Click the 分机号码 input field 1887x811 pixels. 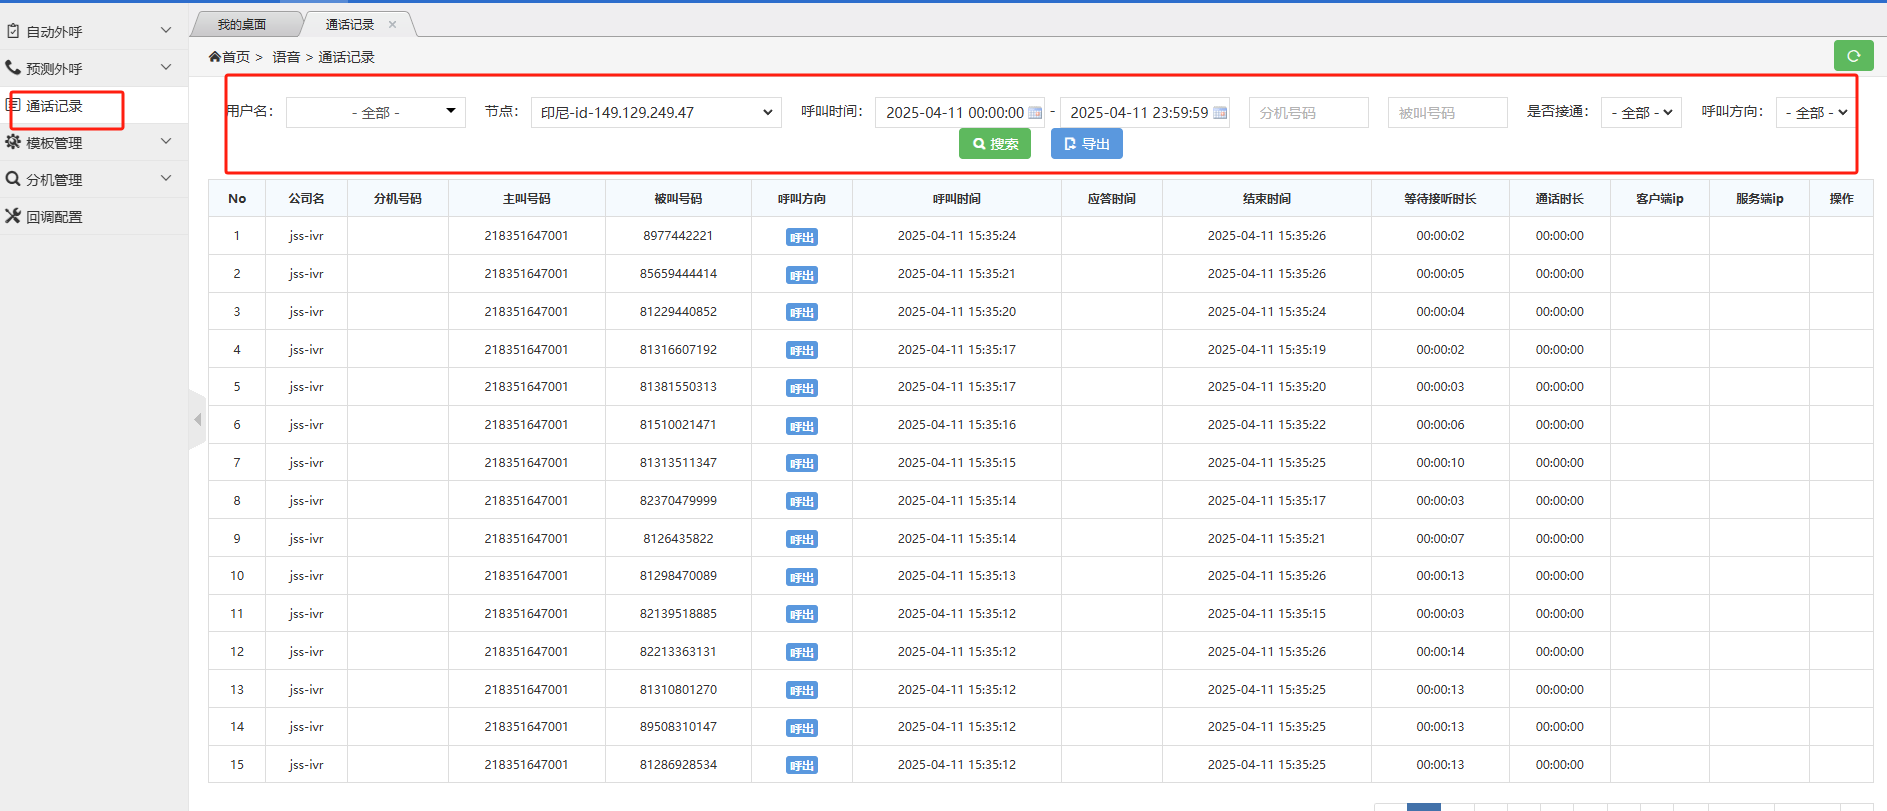[x=1308, y=113]
